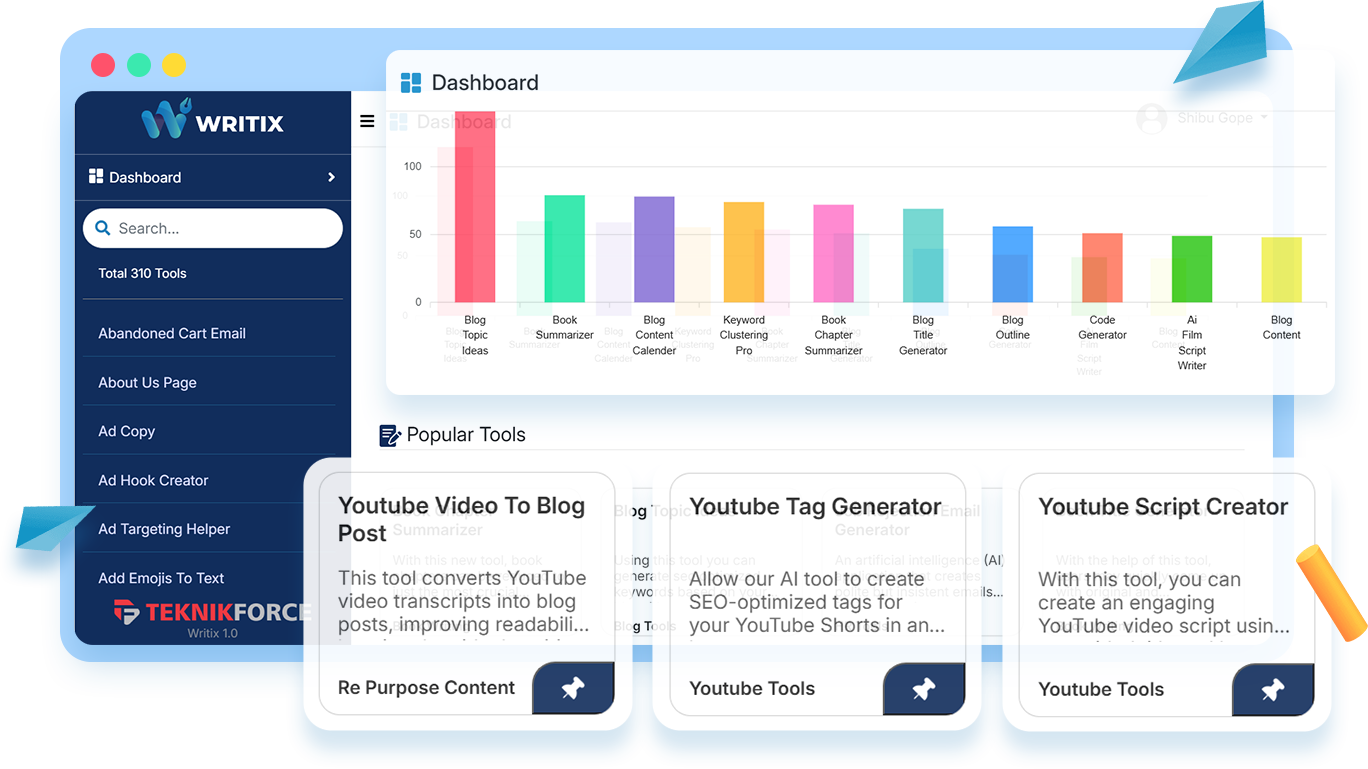Open Add Emojis To Text tool
1368x769 pixels.
(161, 578)
